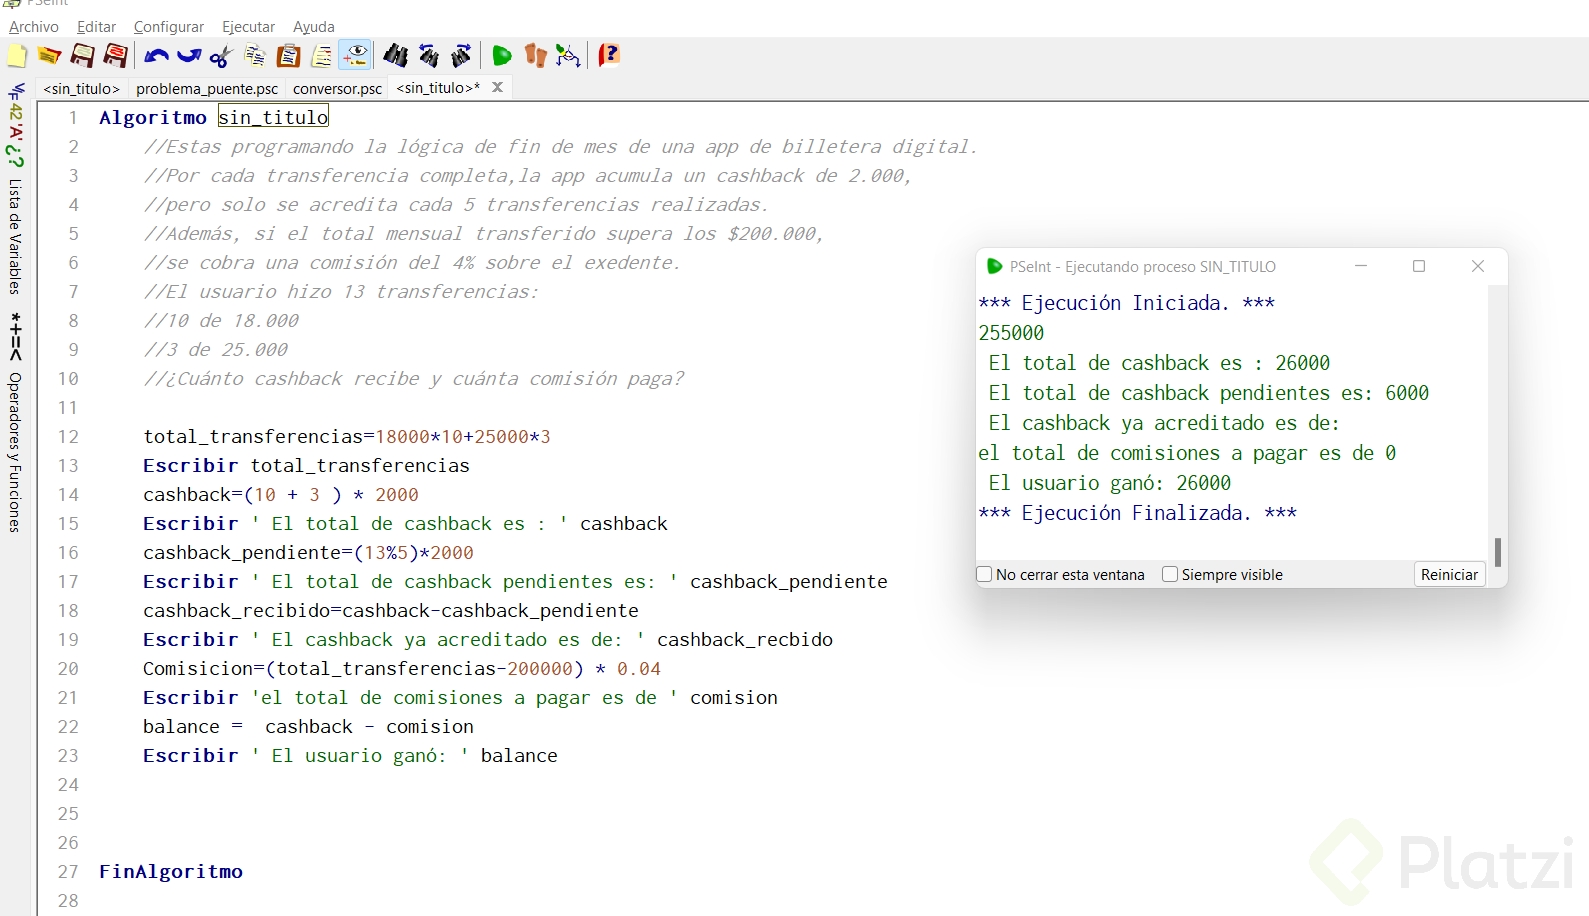Click 'cashback_recbido' on line 19

point(745,639)
